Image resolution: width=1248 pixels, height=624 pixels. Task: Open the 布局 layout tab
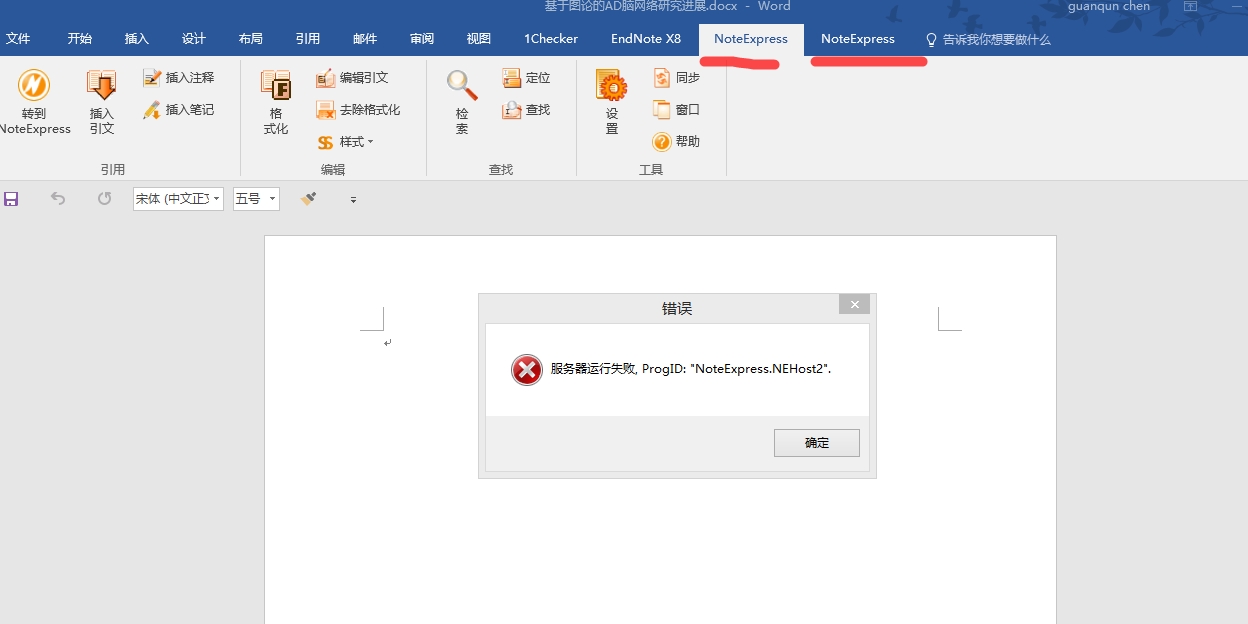251,39
